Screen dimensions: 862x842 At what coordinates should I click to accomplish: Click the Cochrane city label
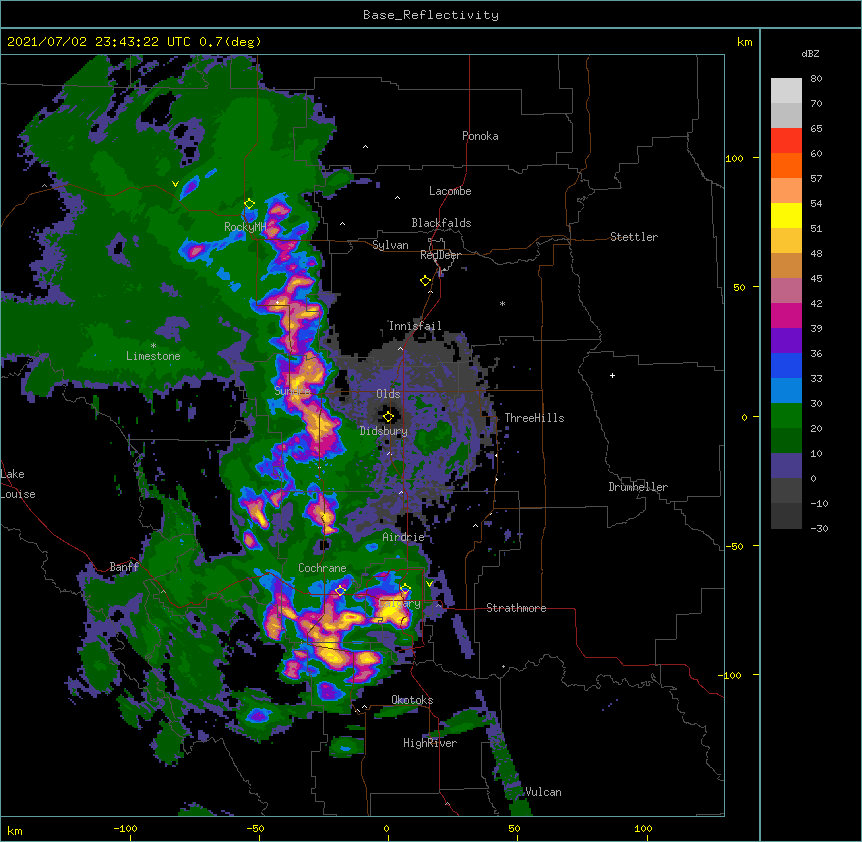click(322, 568)
